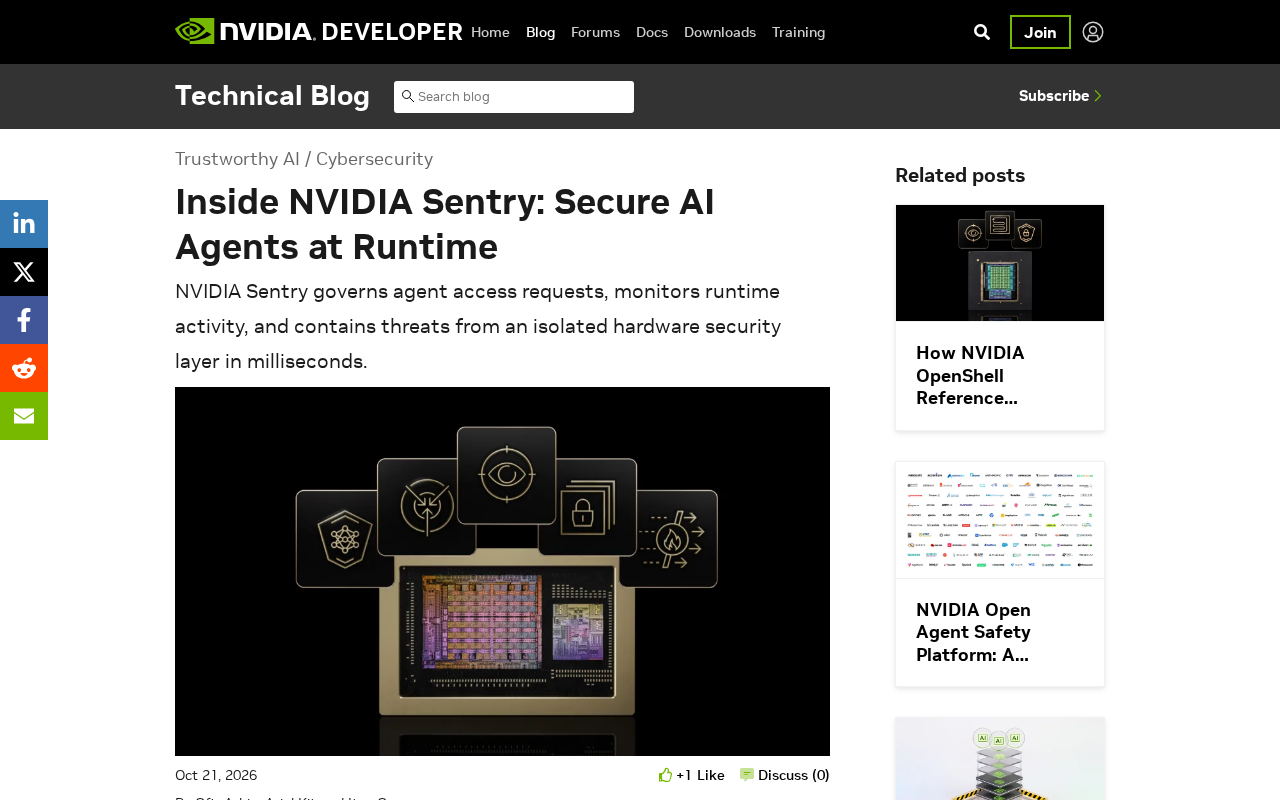This screenshot has width=1280, height=800.
Task: Click the Oct 21, 2026 date text
Action: (216, 775)
